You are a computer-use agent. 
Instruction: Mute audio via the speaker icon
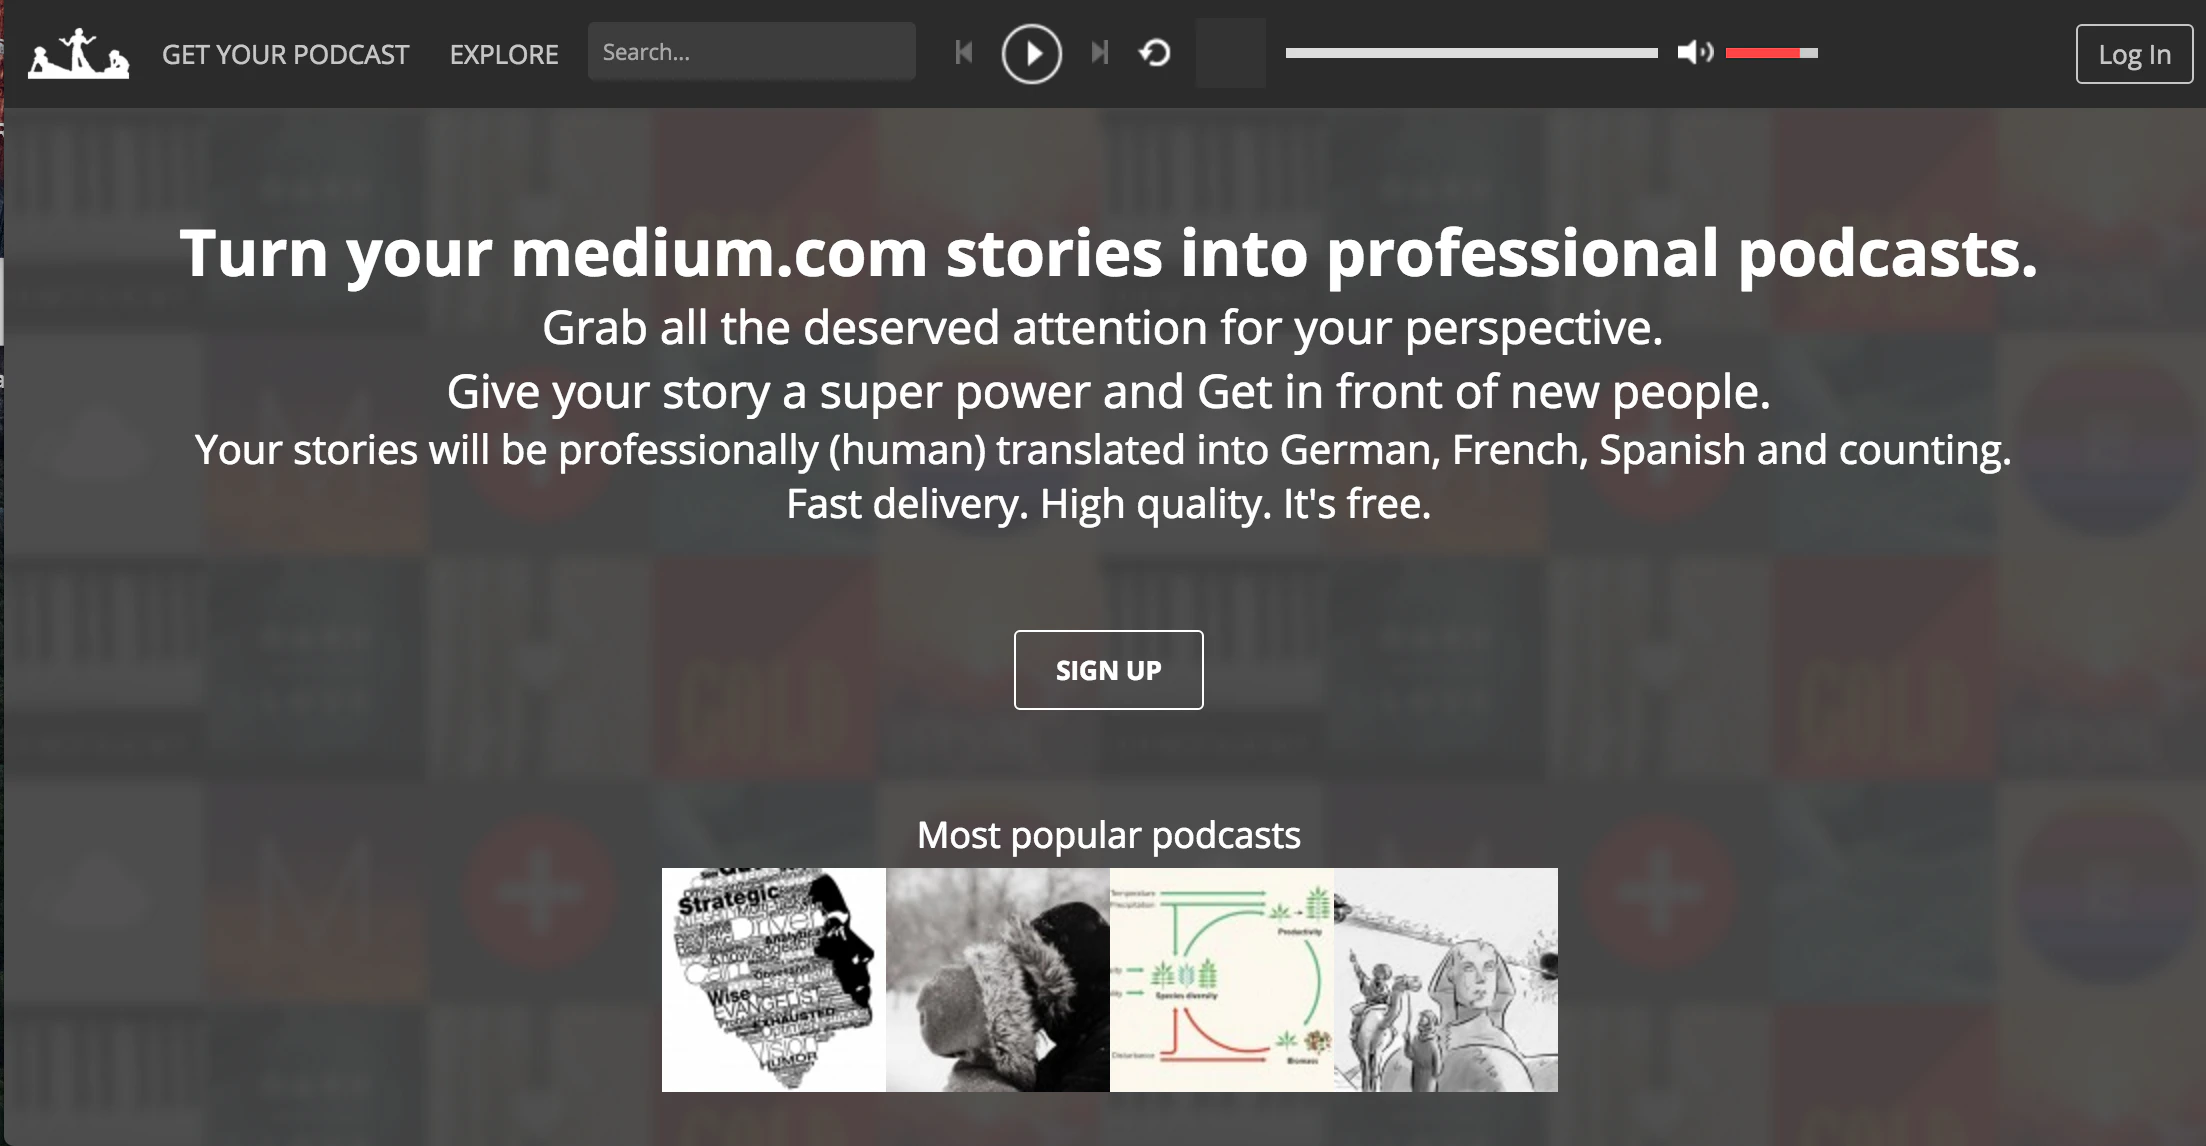[x=1695, y=52]
